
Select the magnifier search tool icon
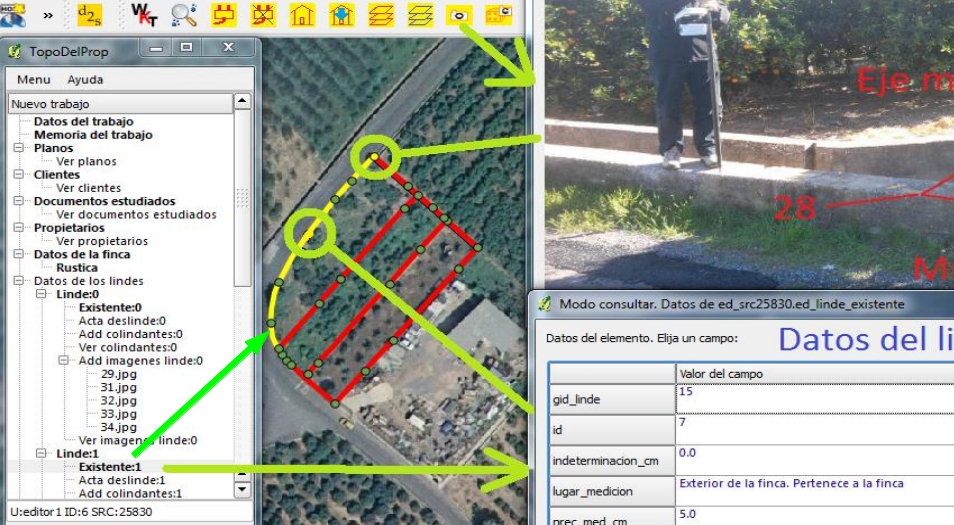pyautogui.click(x=184, y=14)
